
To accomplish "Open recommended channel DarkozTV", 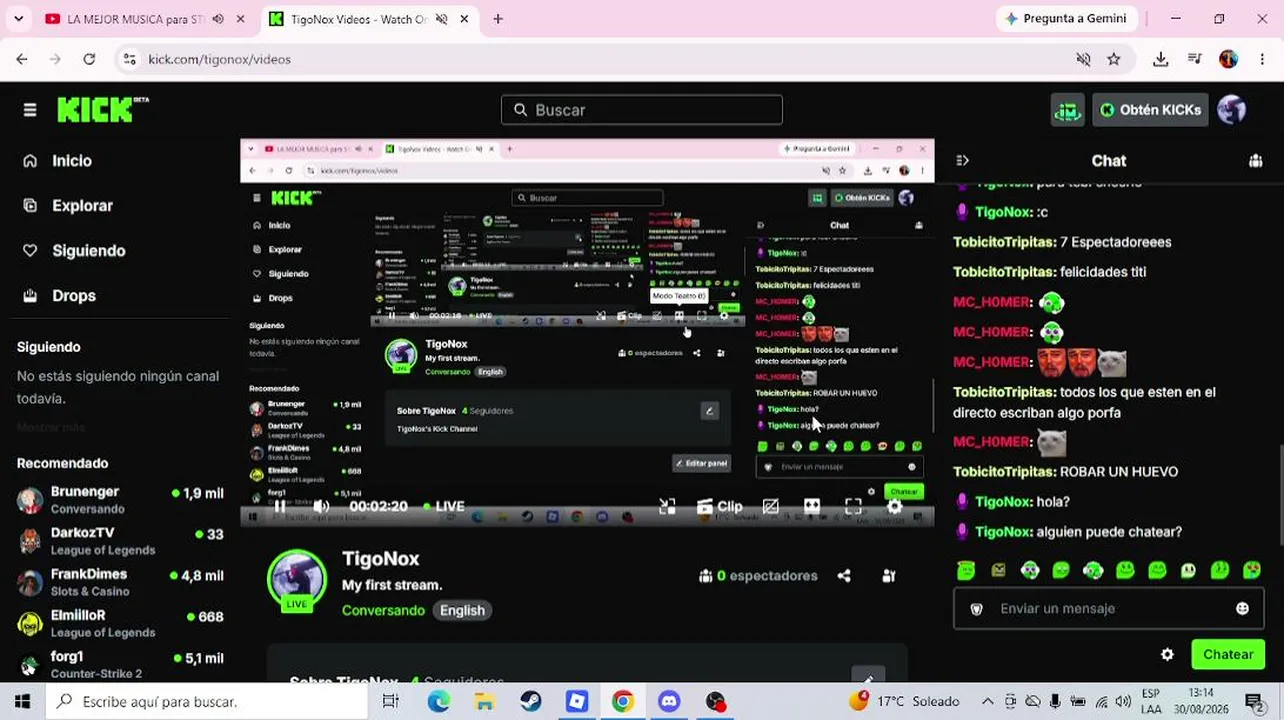I will coord(120,541).
